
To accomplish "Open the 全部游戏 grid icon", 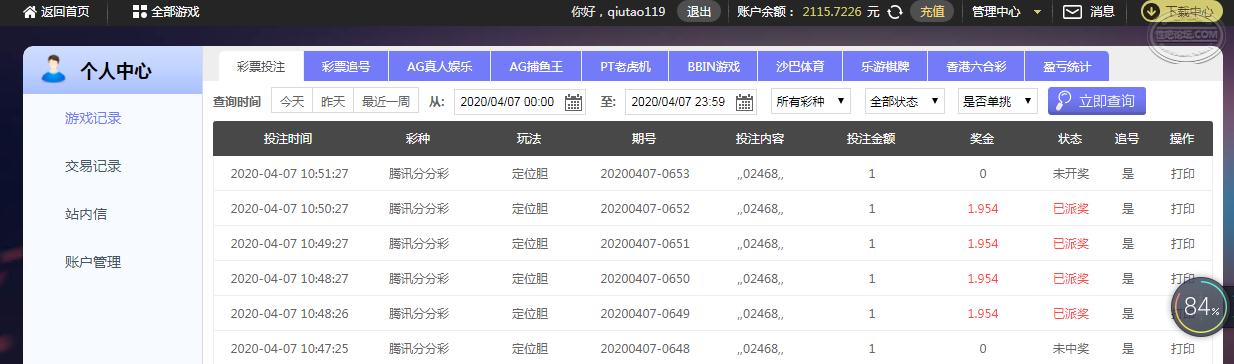I will tap(139, 12).
